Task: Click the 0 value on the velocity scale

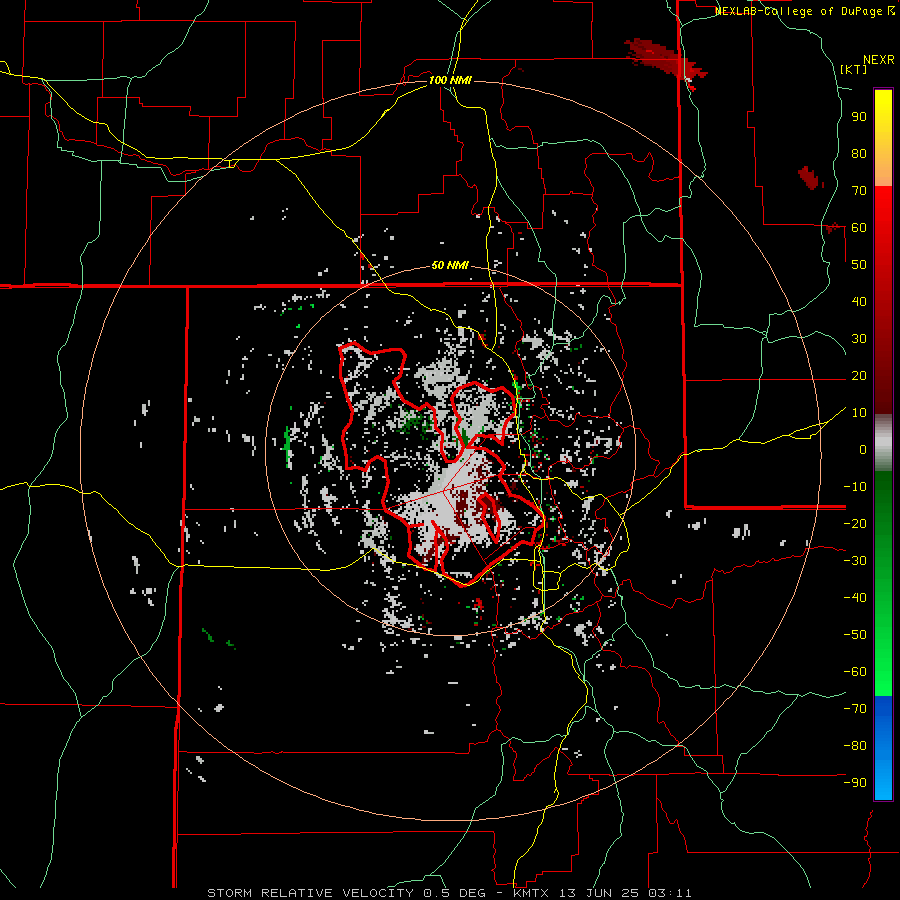Action: [x=863, y=449]
